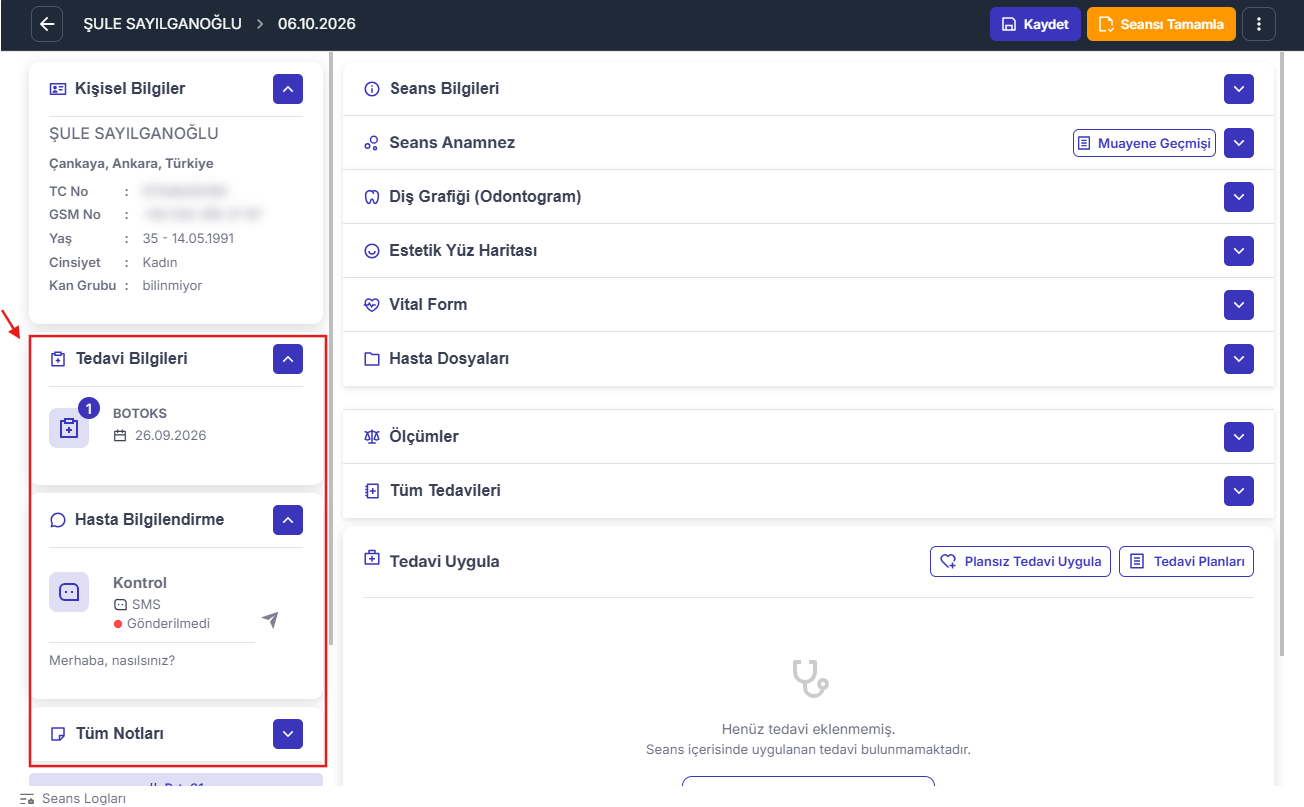Click the Seans Anamnez nodes icon

[372, 143]
